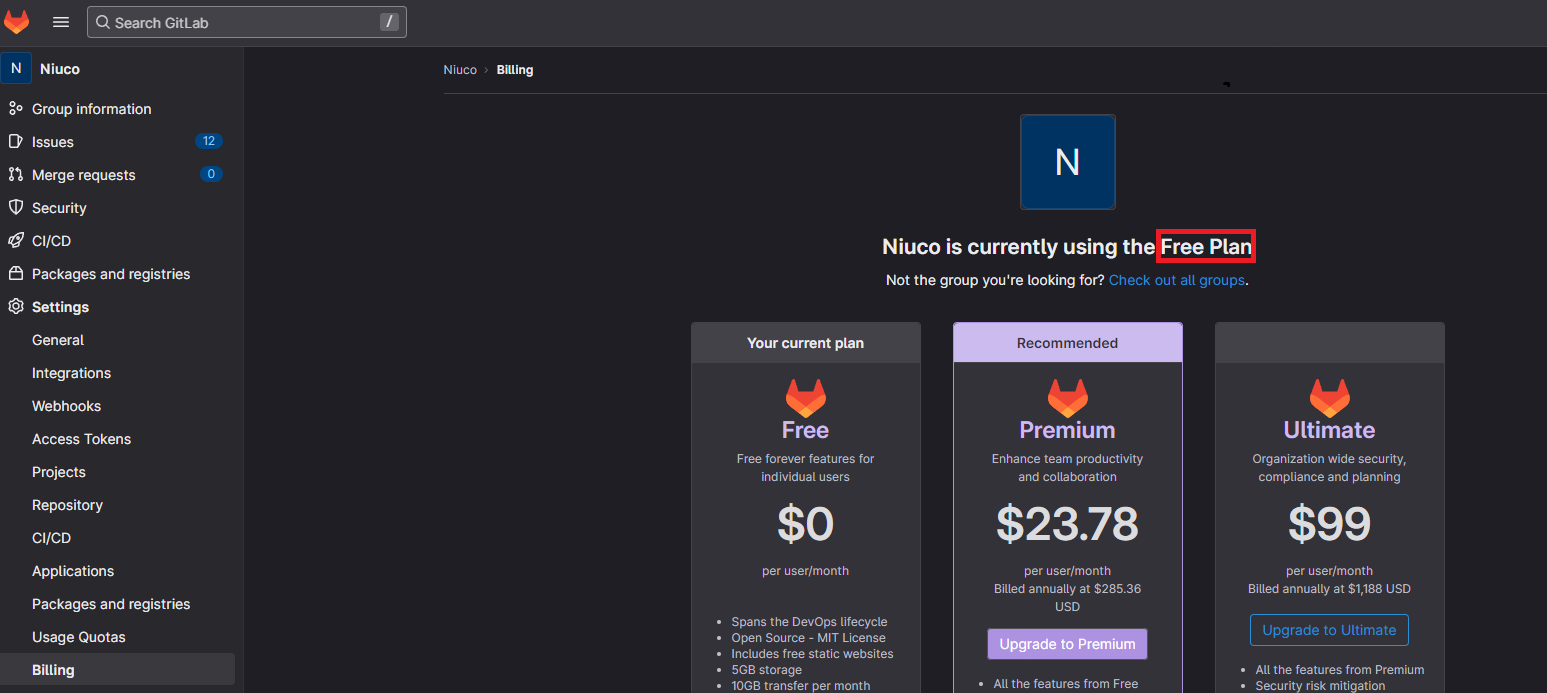Click the Merge requests count badge 0
The height and width of the screenshot is (693, 1547).
tap(210, 174)
